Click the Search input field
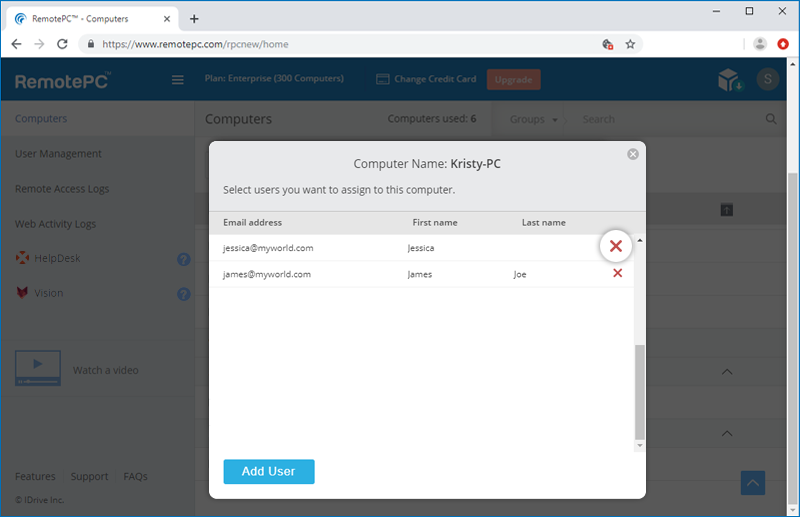Image resolution: width=800 pixels, height=517 pixels. click(668, 119)
